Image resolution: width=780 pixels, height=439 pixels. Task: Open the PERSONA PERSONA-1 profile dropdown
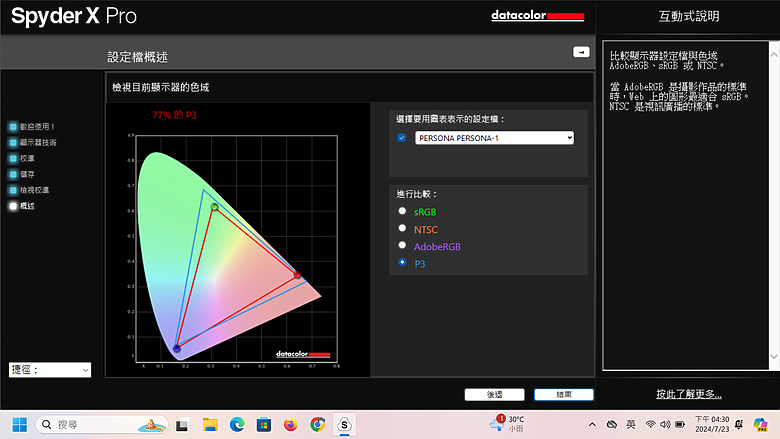494,138
